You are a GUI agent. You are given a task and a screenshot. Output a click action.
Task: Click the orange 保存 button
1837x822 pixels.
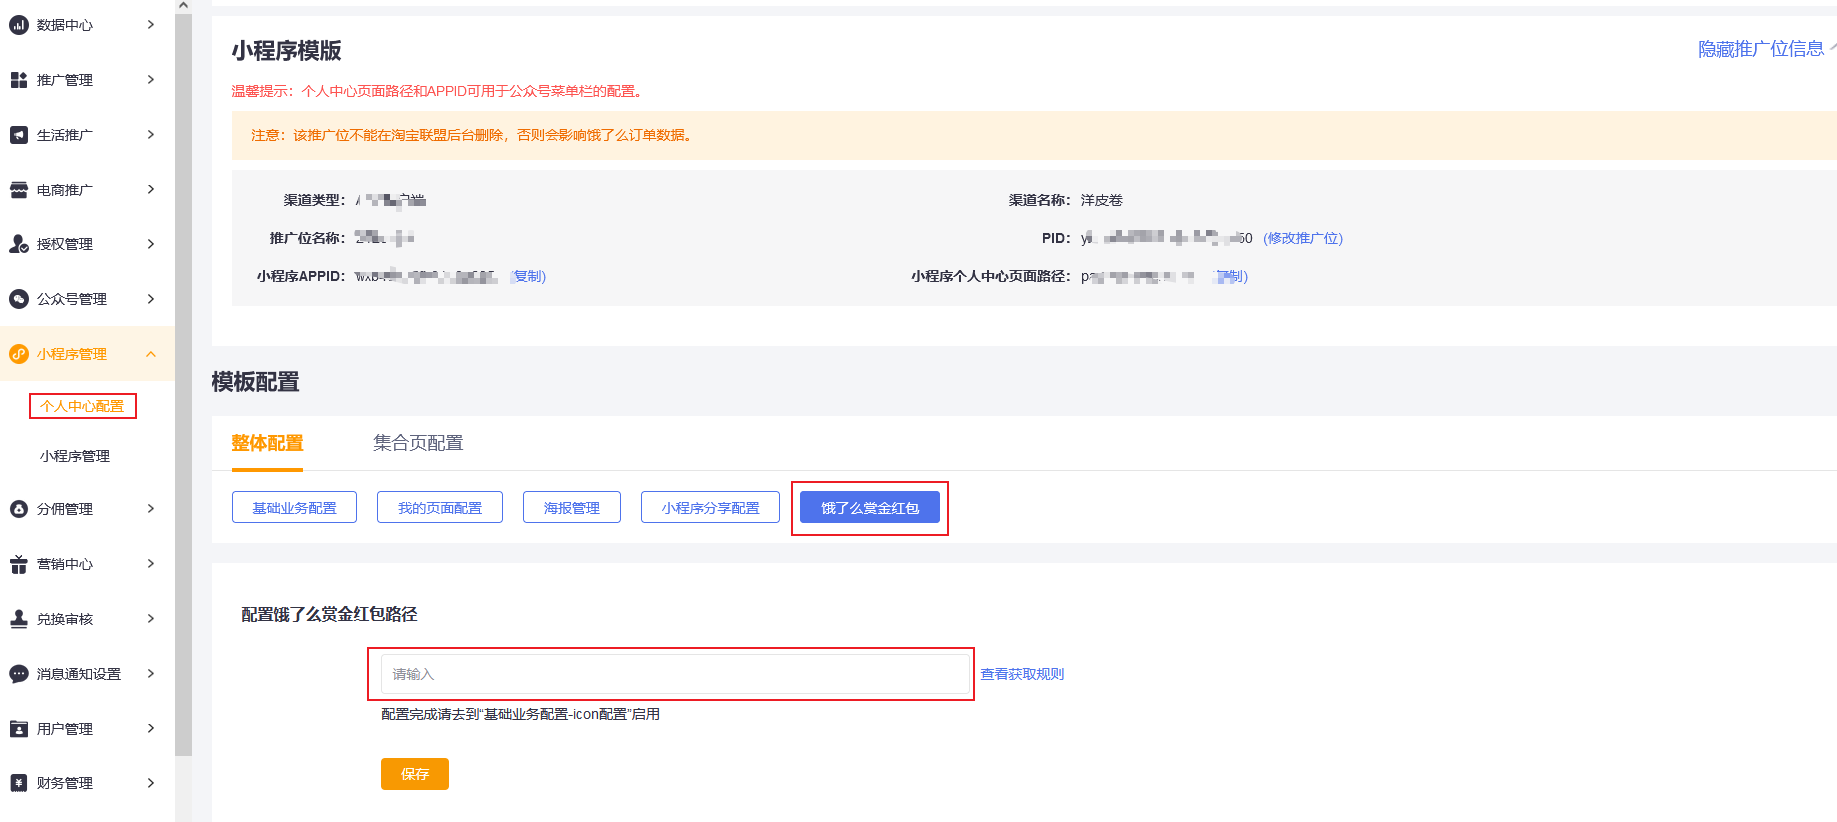tap(415, 774)
